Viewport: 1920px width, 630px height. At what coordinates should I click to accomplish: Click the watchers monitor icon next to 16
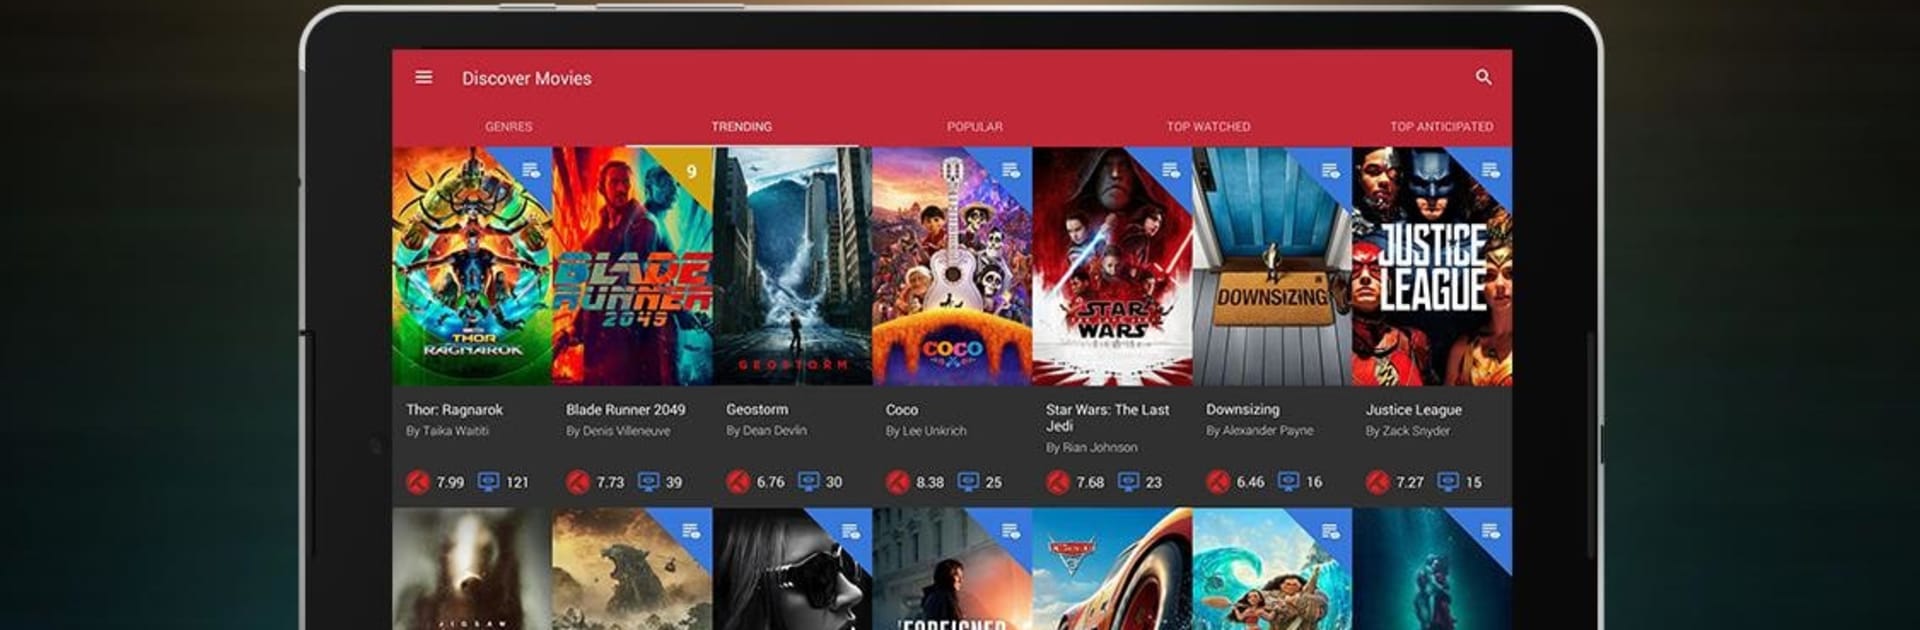(1288, 482)
